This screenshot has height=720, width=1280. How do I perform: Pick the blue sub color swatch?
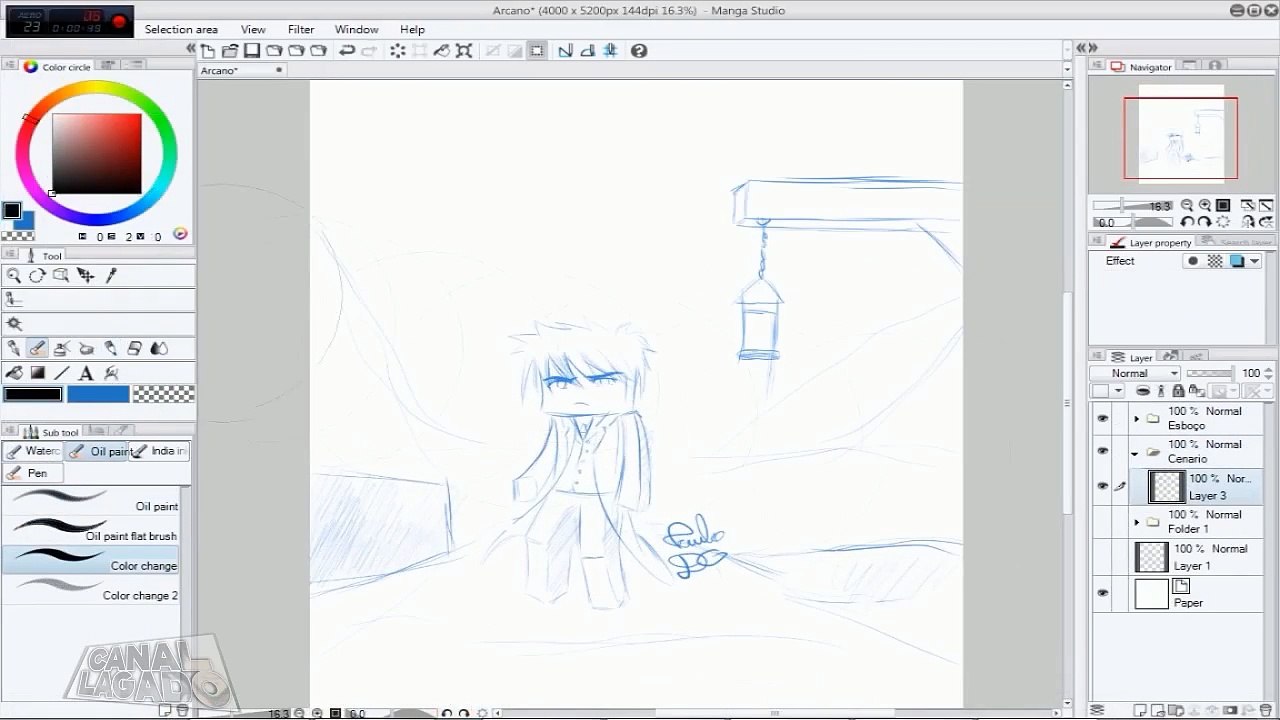98,395
